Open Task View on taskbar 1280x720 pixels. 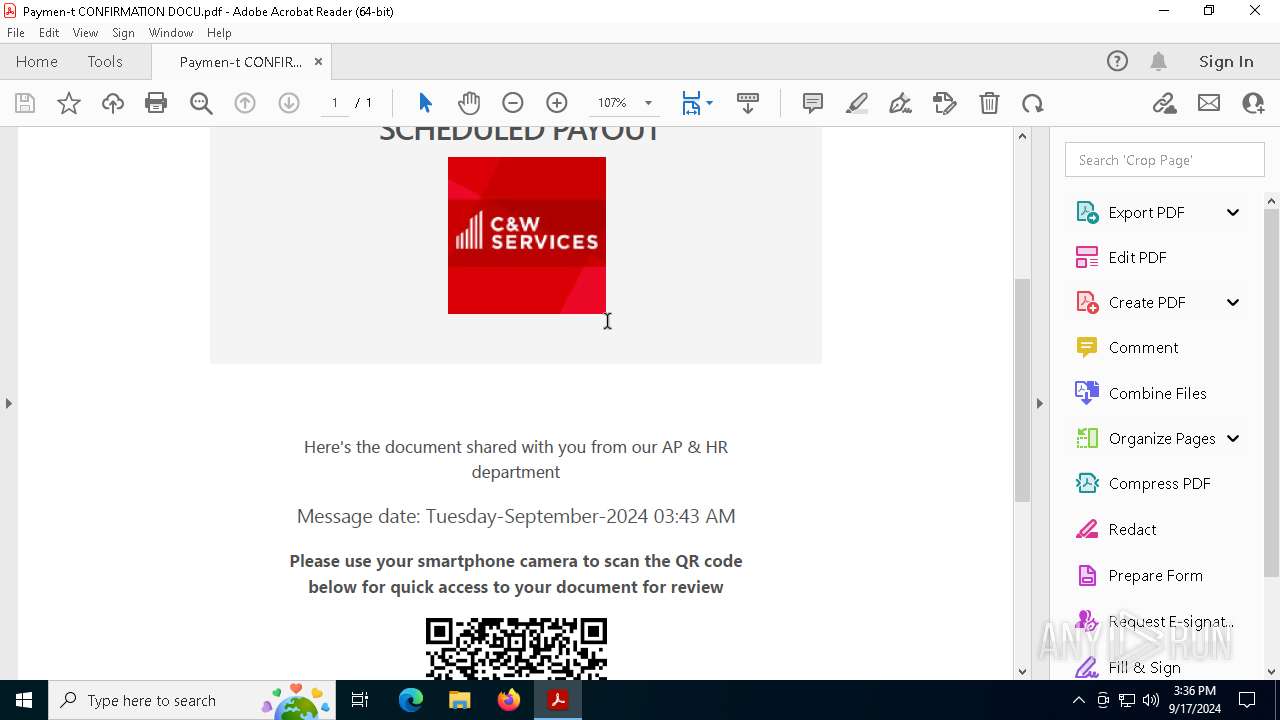point(360,700)
